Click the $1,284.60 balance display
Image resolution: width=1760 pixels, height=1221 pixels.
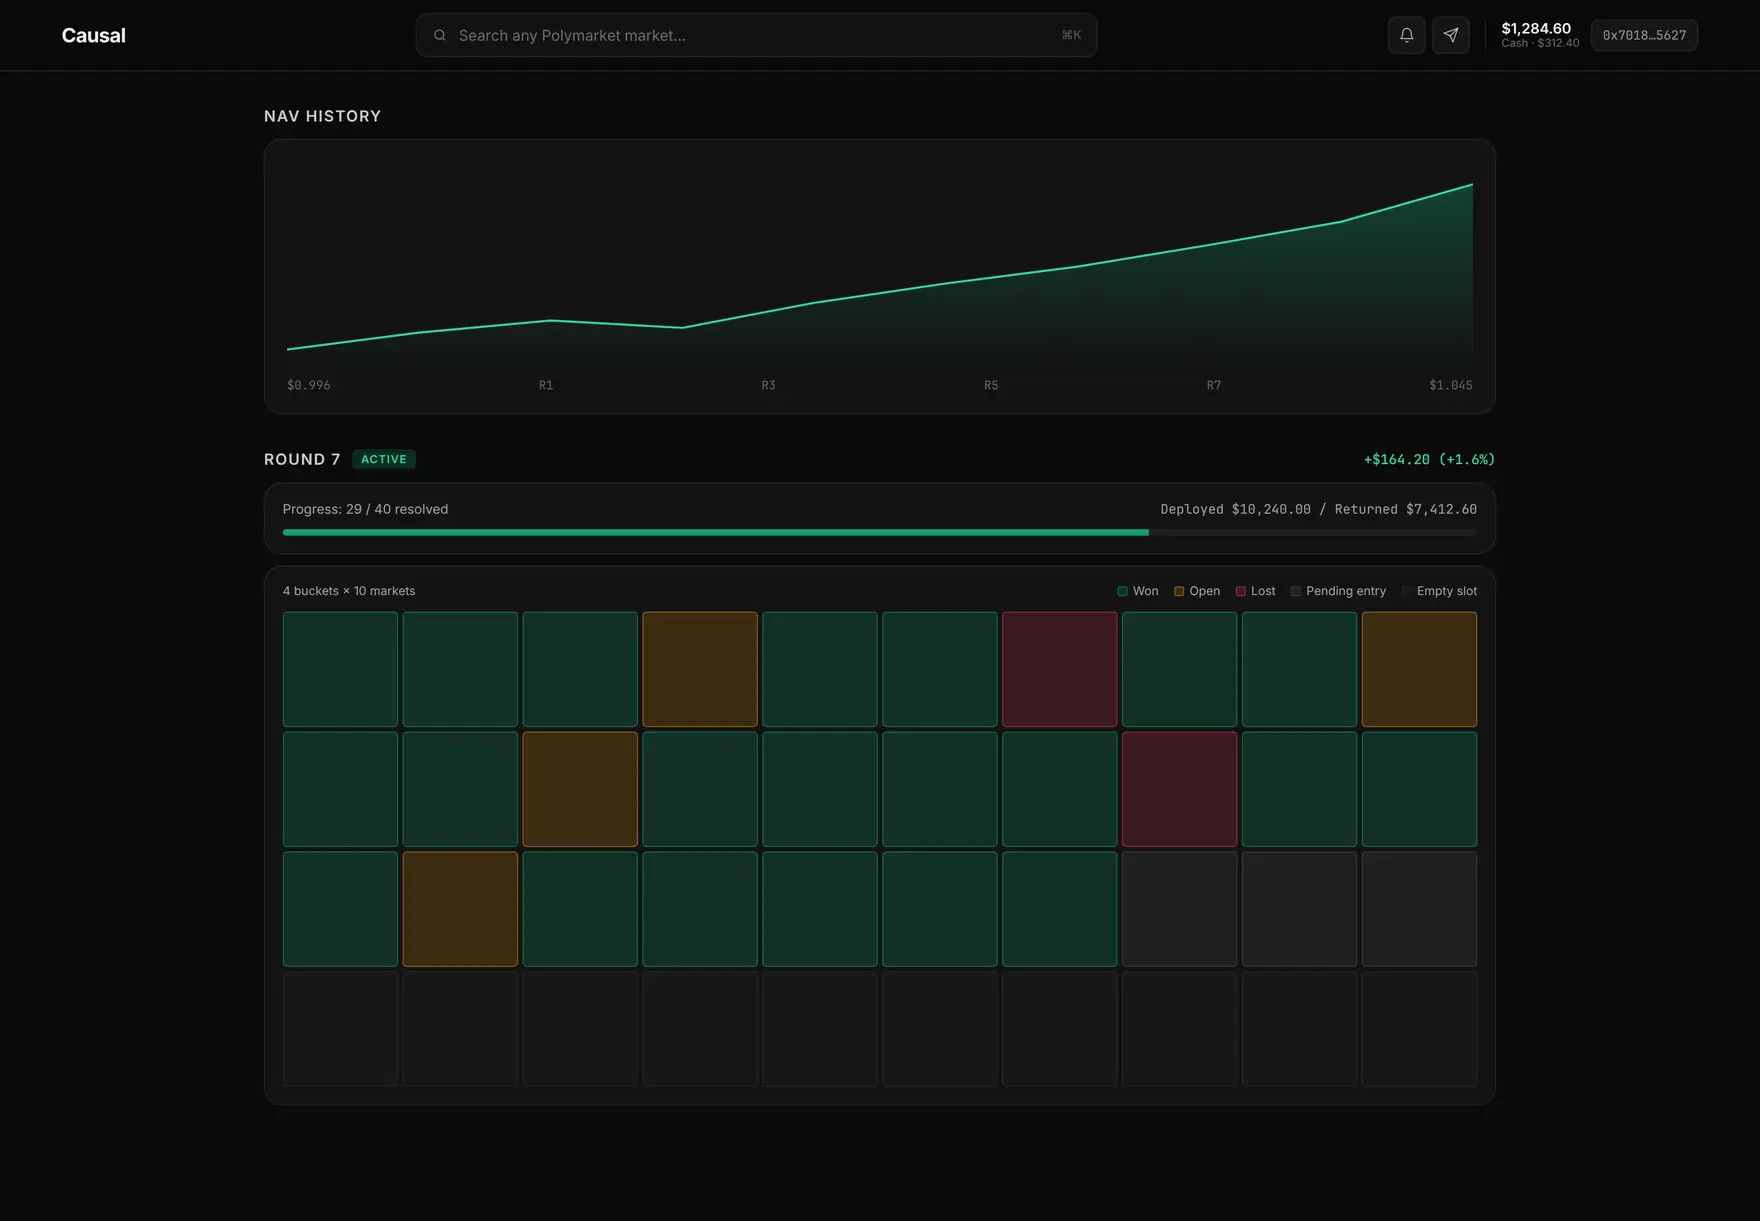[1536, 28]
